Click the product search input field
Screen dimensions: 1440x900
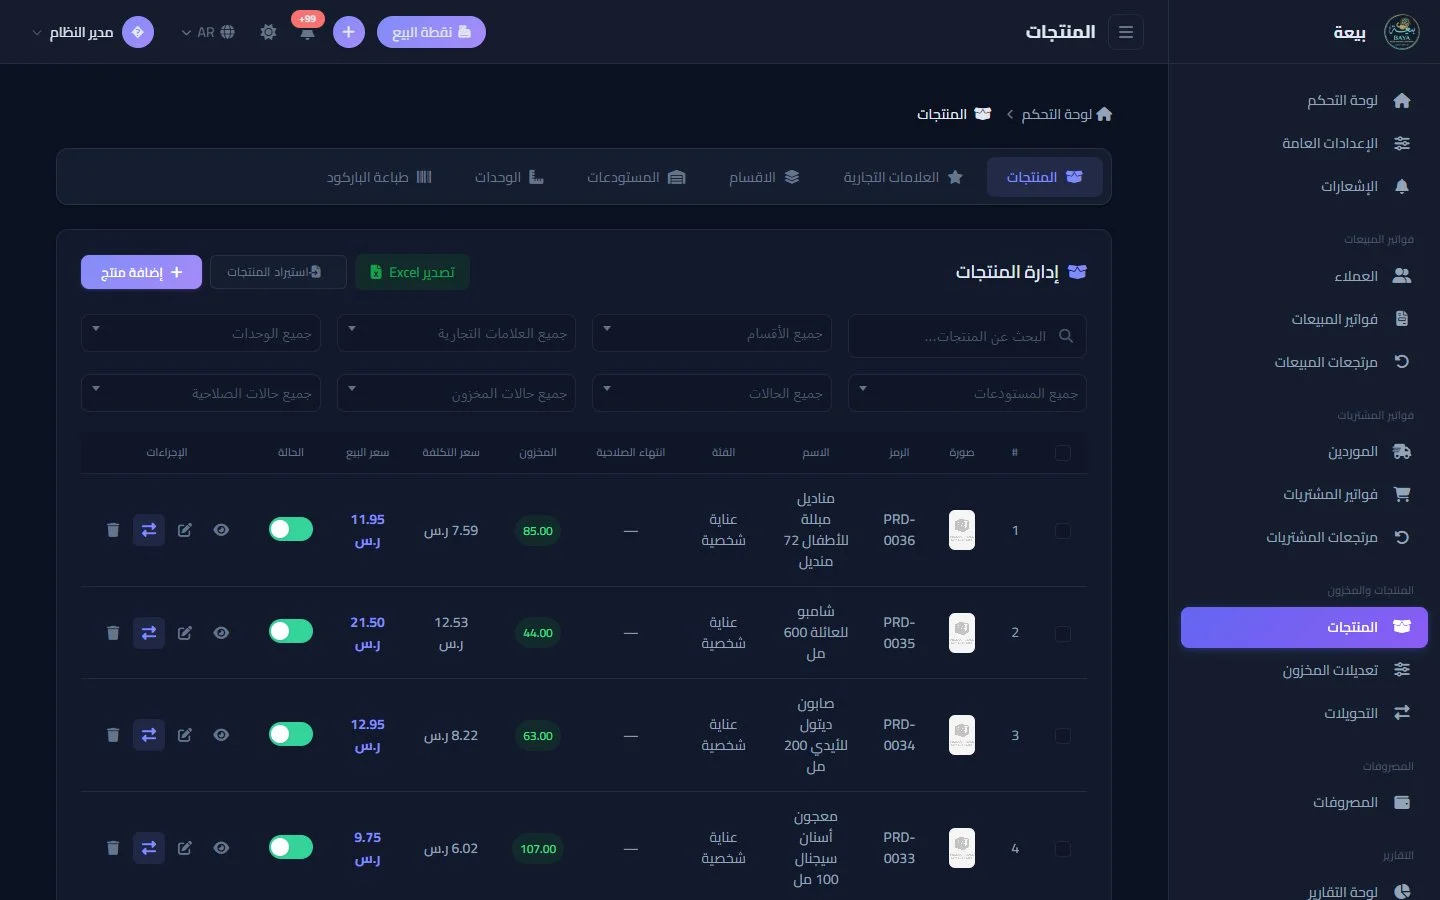[x=967, y=336]
